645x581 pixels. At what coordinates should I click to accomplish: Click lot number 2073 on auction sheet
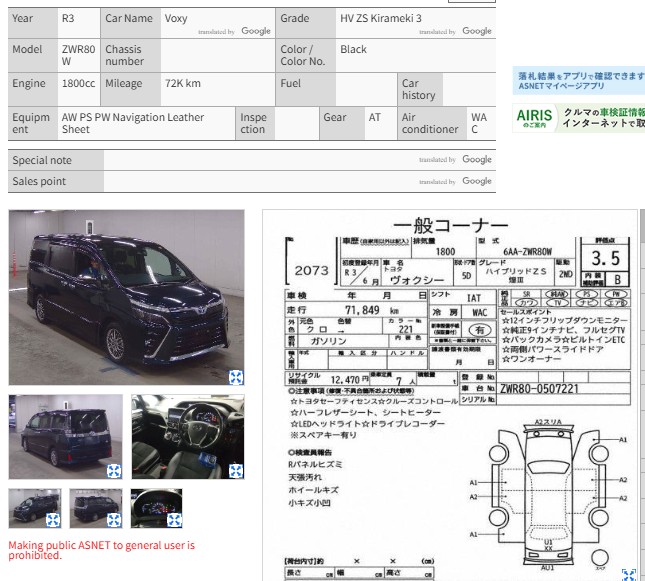tap(311, 271)
